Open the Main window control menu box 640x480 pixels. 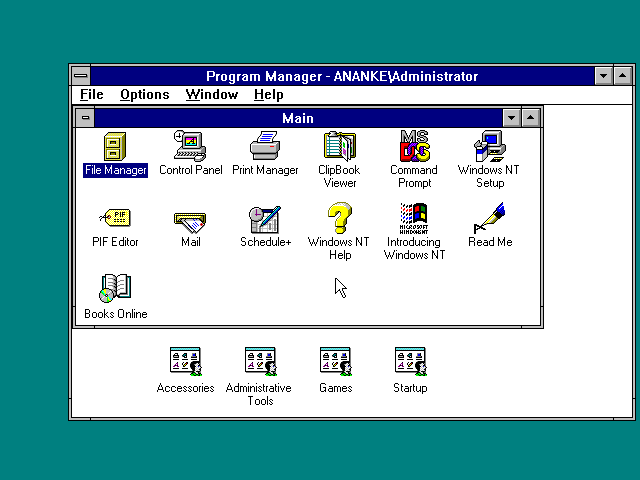tap(86, 118)
